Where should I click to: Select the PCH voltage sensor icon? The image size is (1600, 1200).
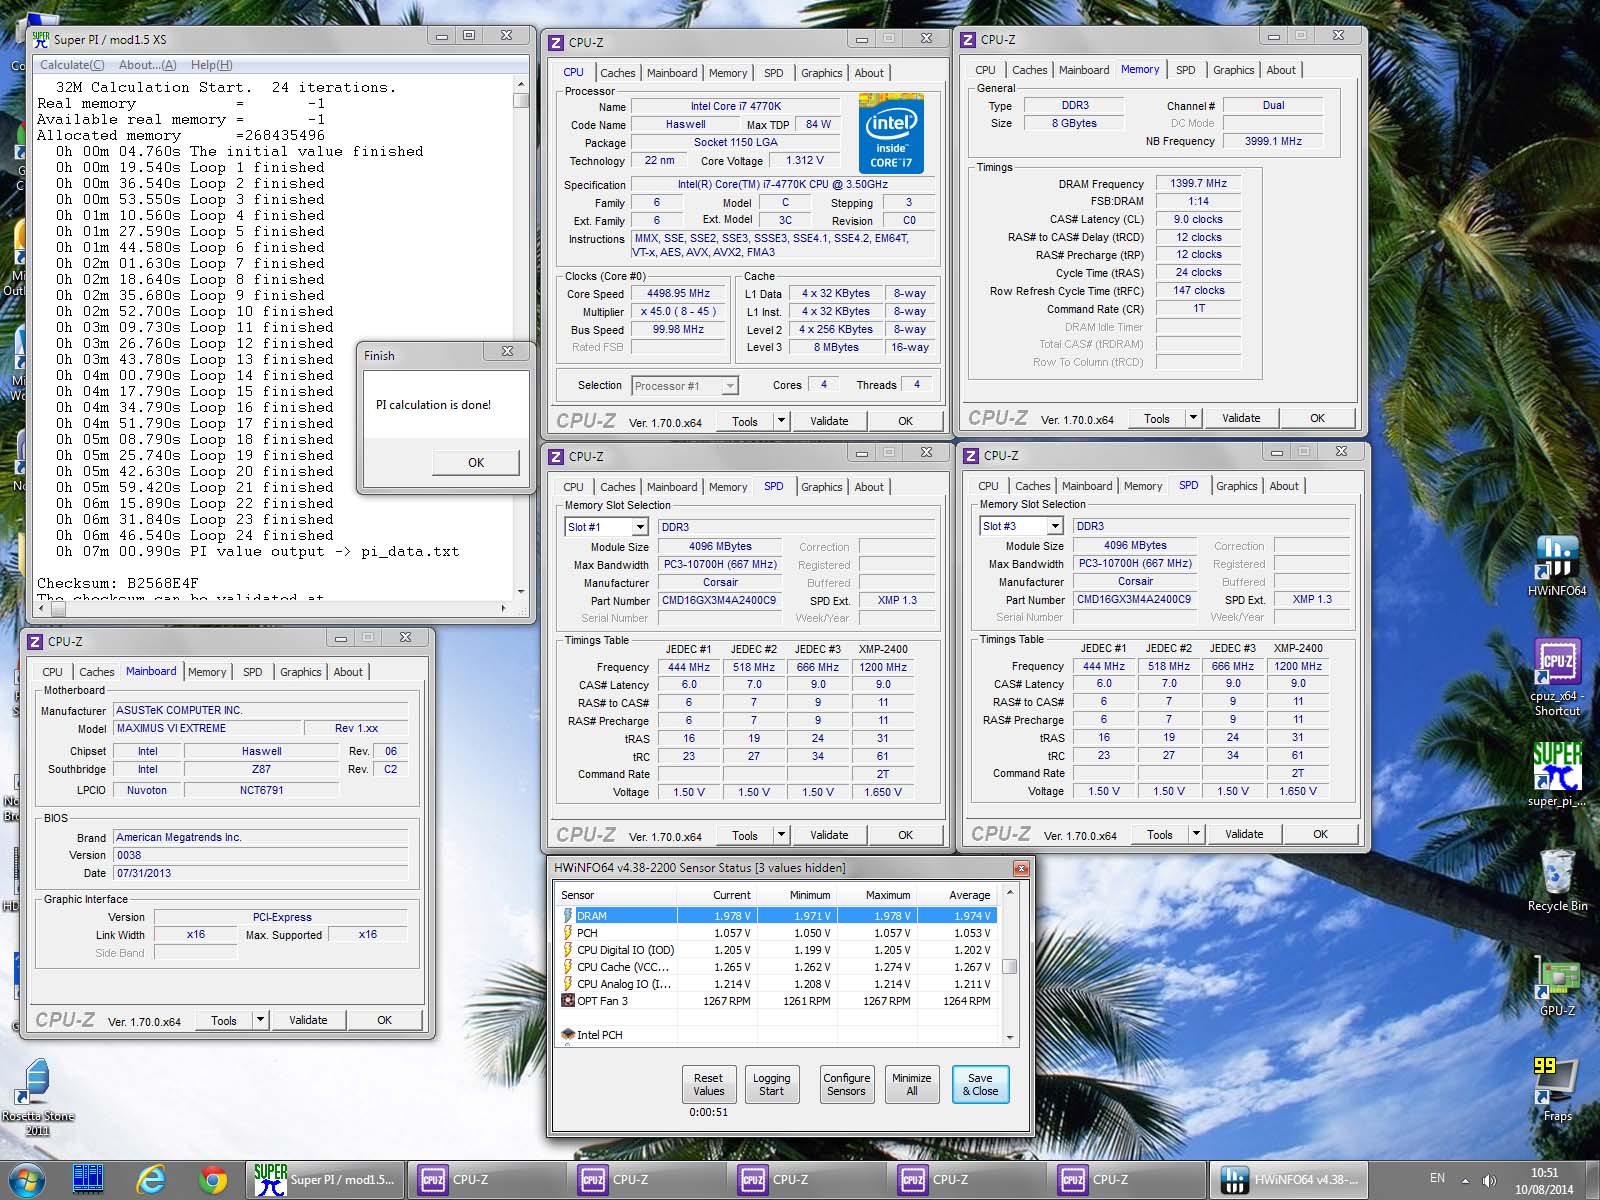pos(567,933)
